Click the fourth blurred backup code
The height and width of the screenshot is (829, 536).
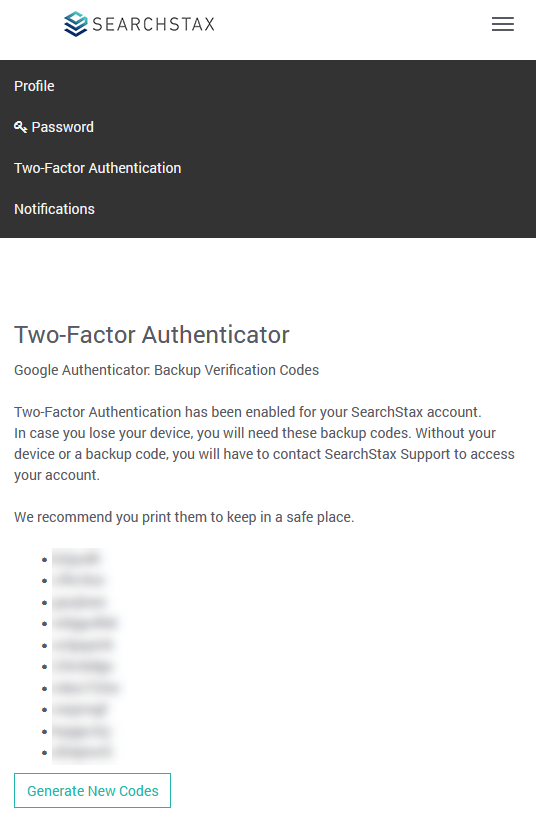(85, 623)
